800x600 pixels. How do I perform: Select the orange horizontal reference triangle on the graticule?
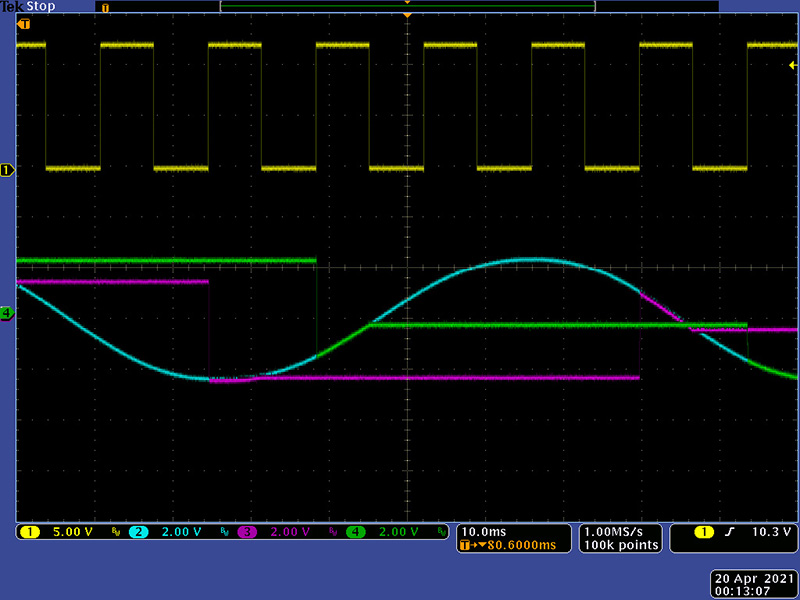tap(407, 16)
